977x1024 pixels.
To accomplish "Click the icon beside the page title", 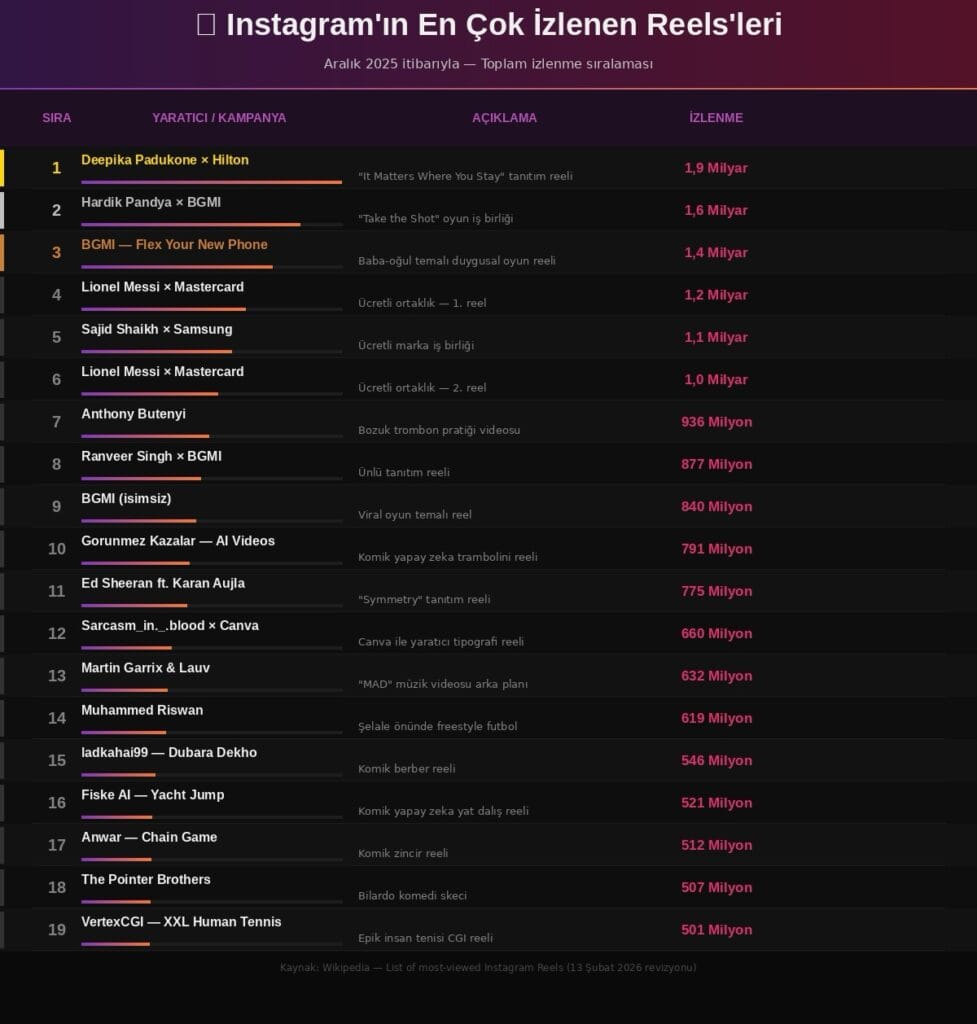I will 206,25.
